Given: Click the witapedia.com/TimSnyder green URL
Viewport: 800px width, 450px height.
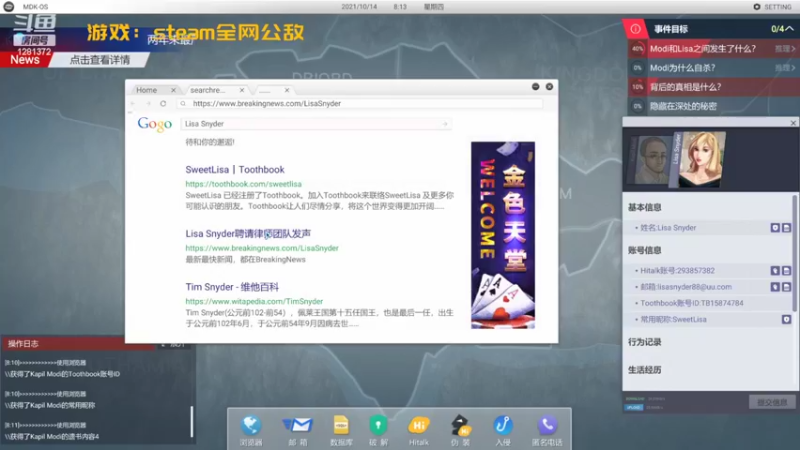Looking at the screenshot, I should 254,302.
